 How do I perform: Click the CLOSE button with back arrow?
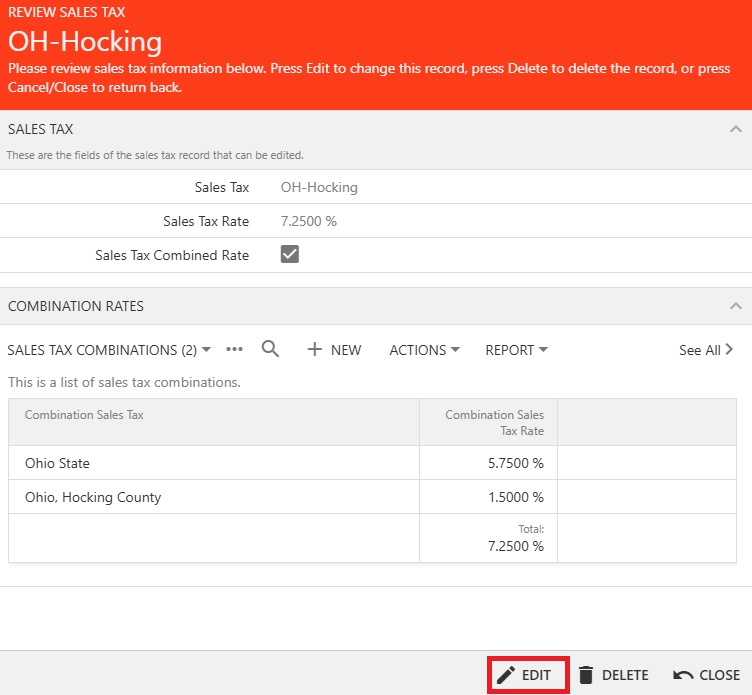(706, 675)
